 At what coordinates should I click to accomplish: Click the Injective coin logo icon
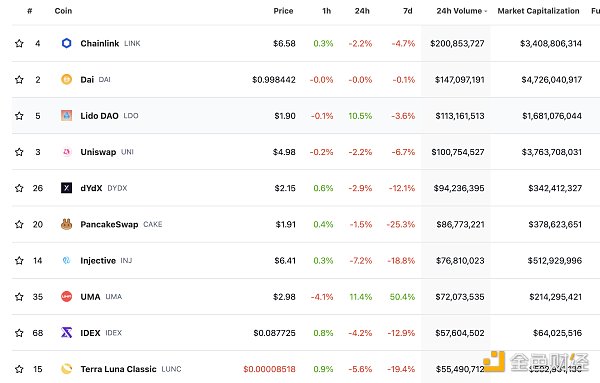click(x=66, y=261)
